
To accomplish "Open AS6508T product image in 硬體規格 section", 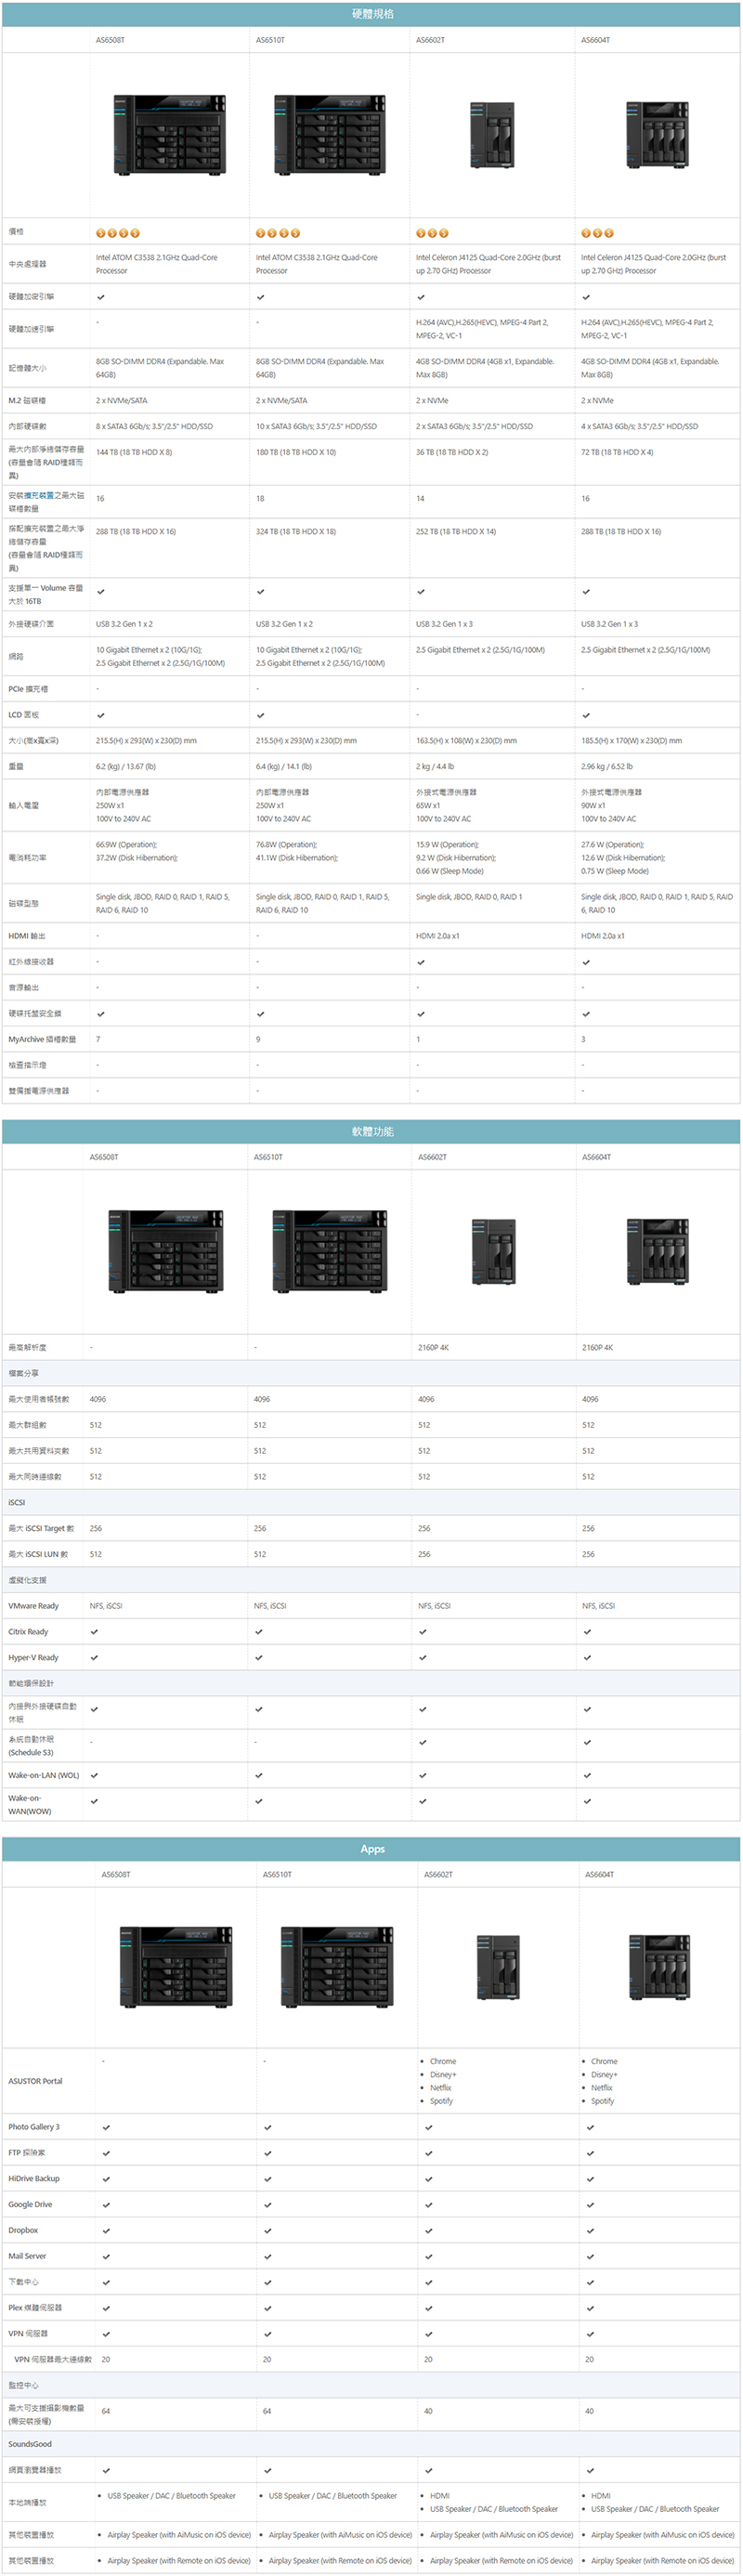I will point(169,135).
